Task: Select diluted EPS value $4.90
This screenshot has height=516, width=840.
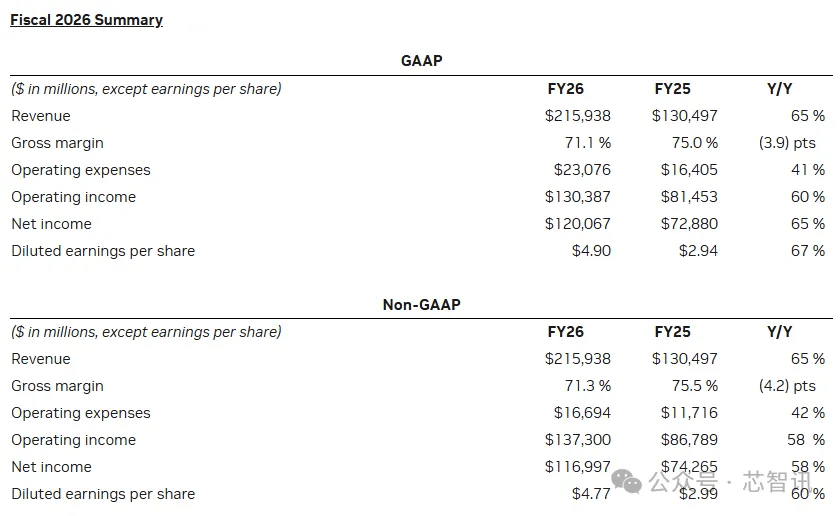Action: pyautogui.click(x=590, y=251)
